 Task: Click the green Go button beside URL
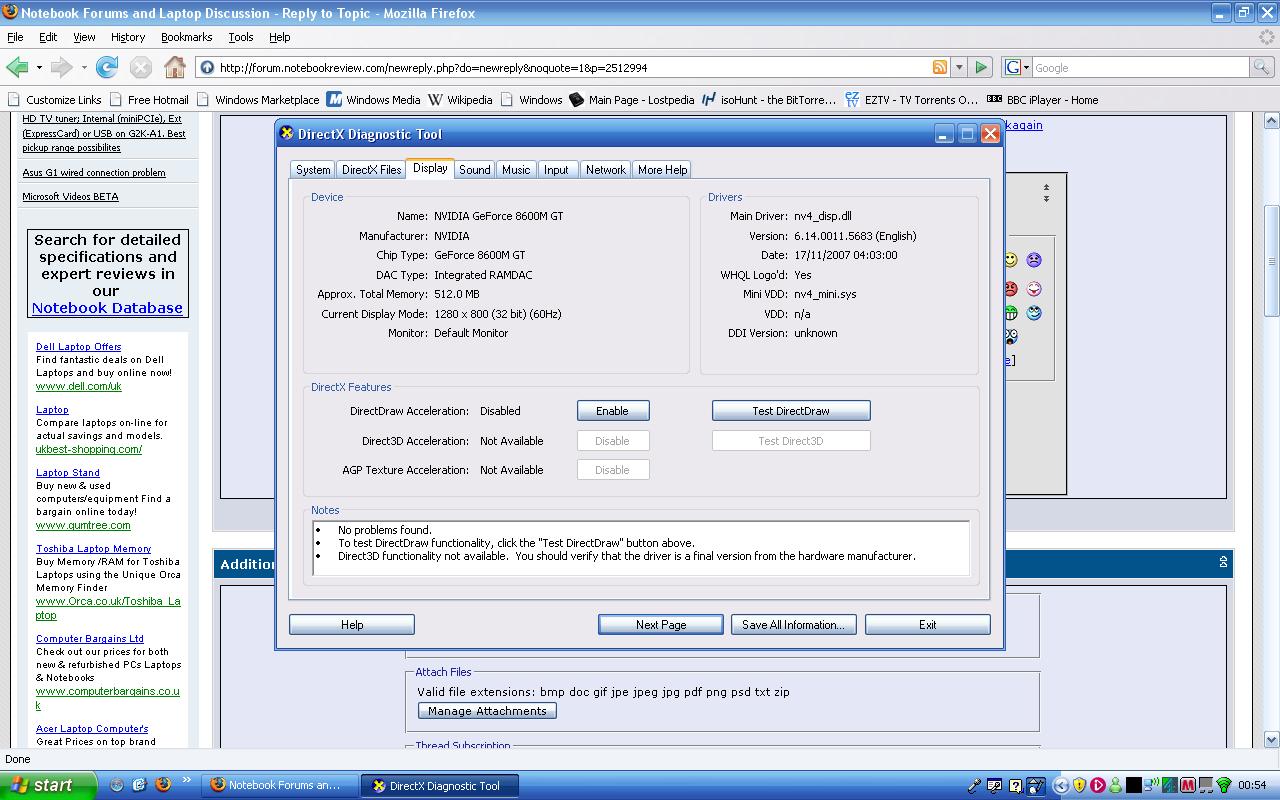981,67
